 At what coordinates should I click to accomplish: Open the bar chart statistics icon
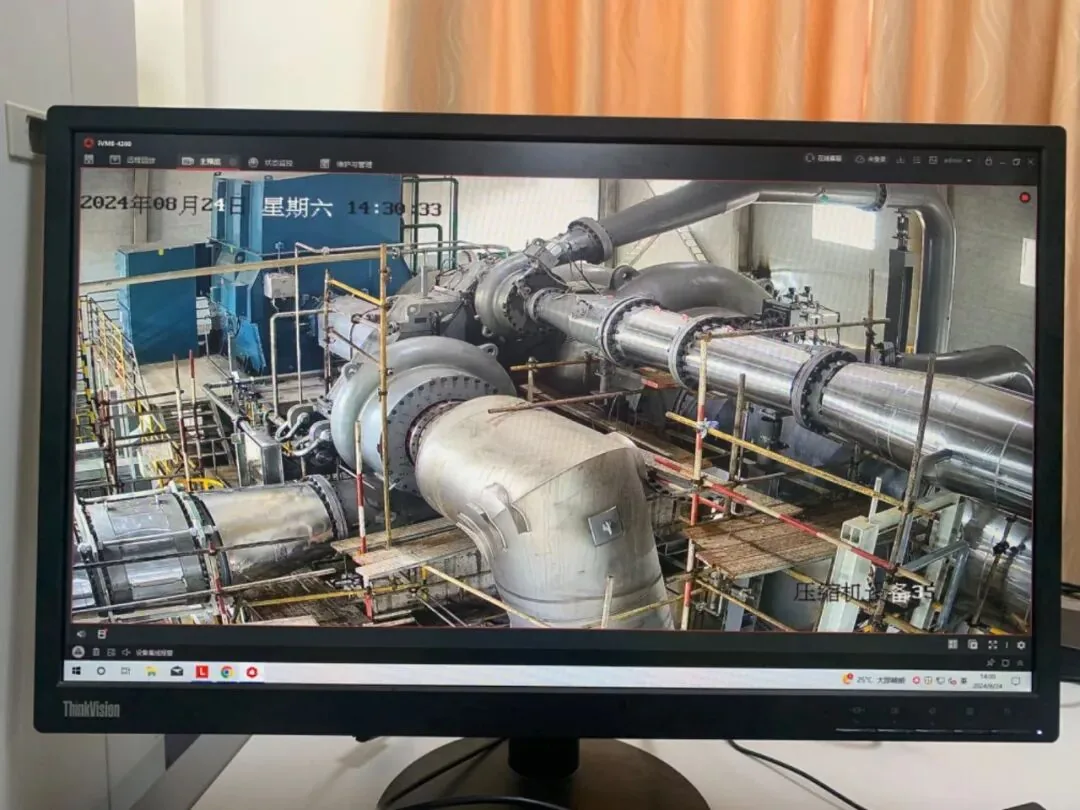(x=900, y=160)
